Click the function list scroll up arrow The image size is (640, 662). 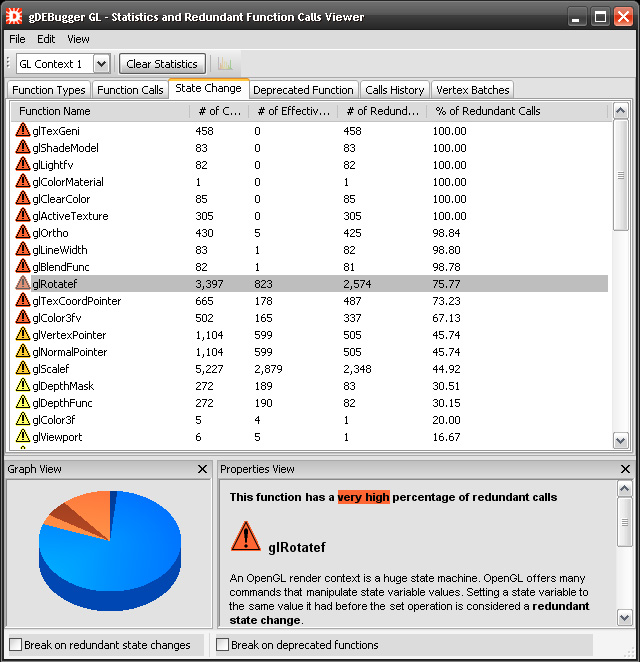click(x=621, y=111)
